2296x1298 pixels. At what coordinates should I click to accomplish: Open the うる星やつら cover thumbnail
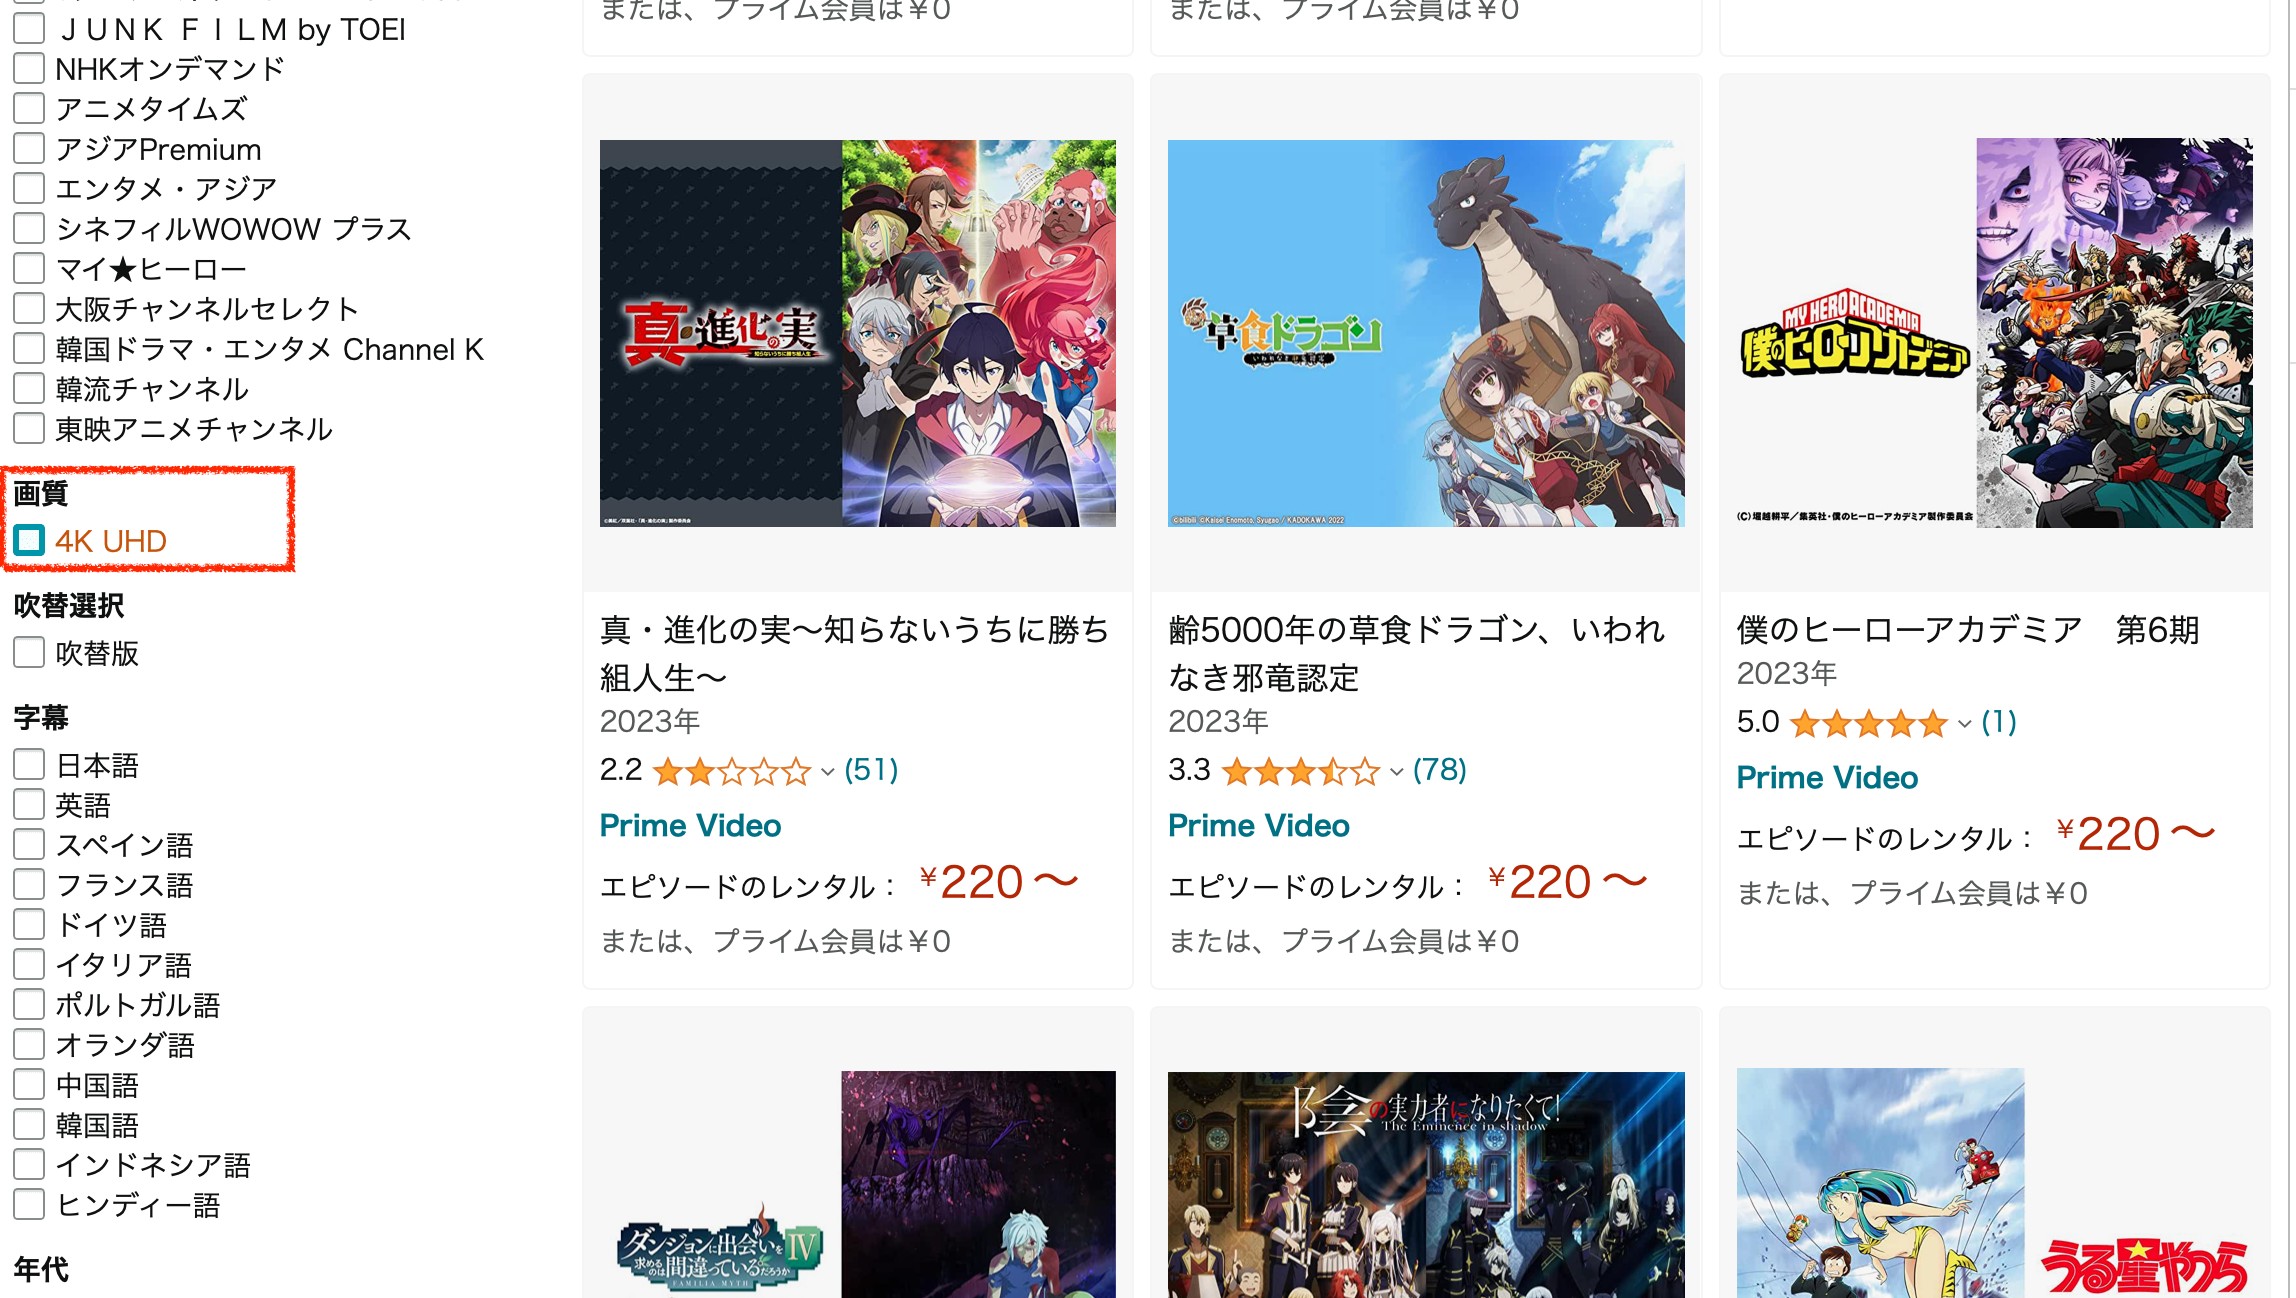(x=1995, y=1183)
